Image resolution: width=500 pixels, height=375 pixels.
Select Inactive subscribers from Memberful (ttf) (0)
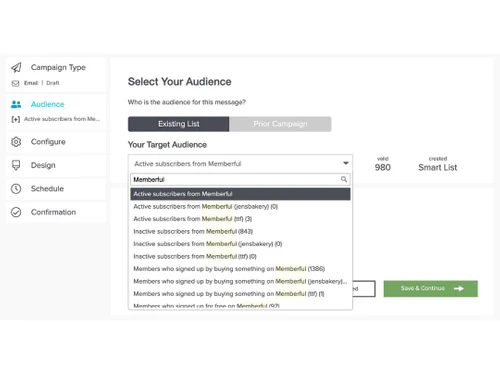click(x=240, y=256)
